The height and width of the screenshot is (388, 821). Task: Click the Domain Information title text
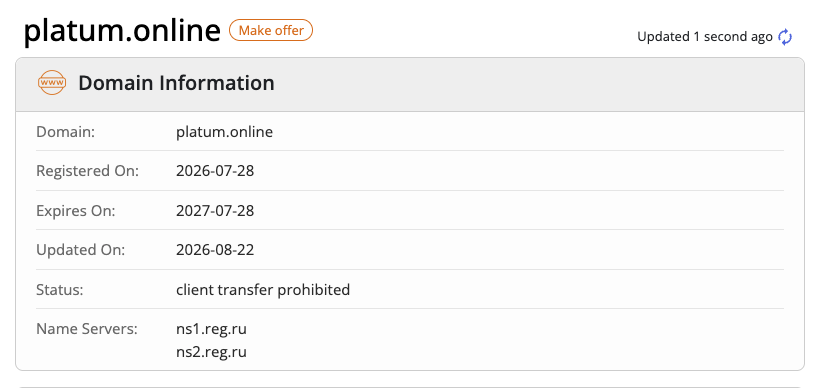(176, 83)
